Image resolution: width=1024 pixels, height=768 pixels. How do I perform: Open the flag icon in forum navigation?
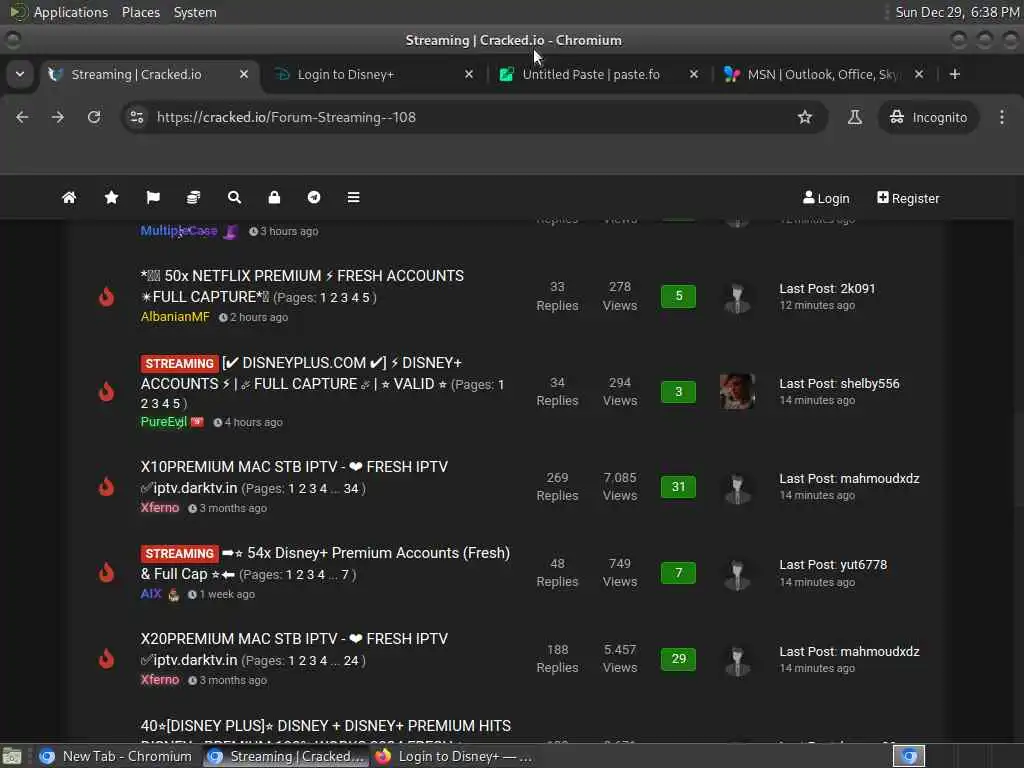point(153,197)
